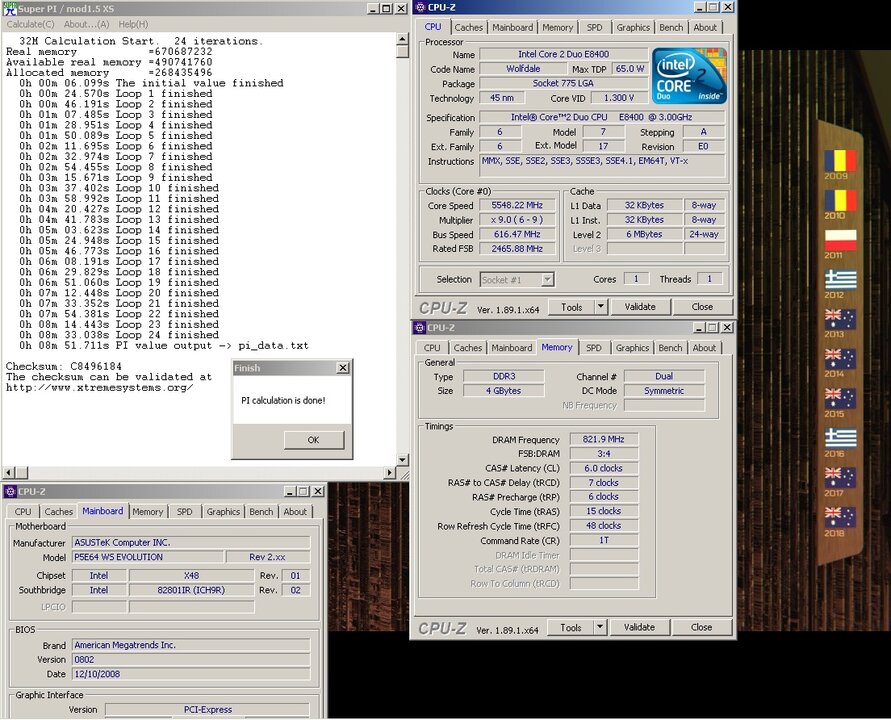Open Calculate(C) menu in Super PI

pos(31,24)
